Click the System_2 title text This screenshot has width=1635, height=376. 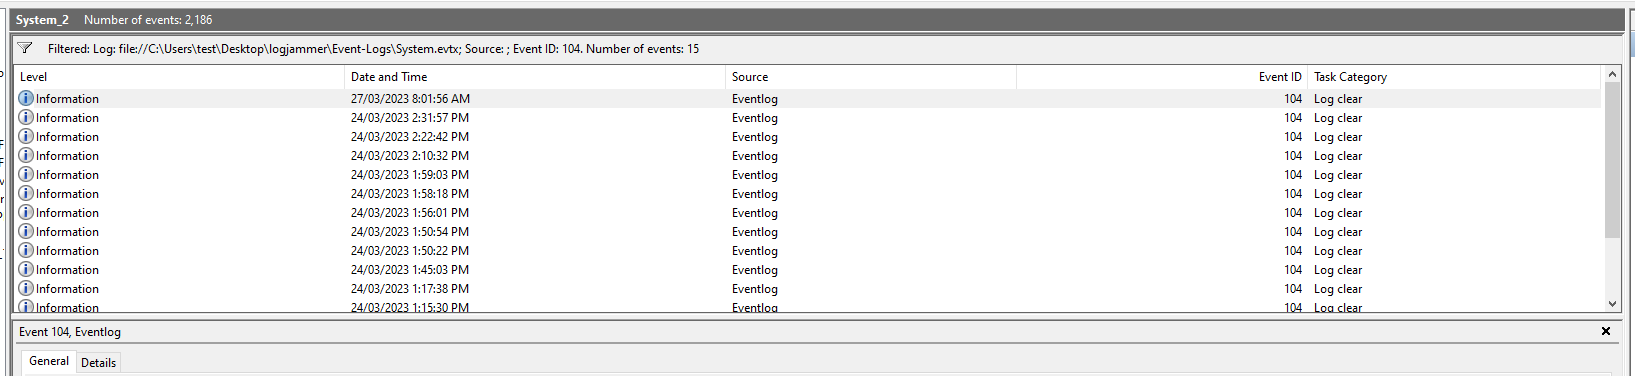[42, 20]
